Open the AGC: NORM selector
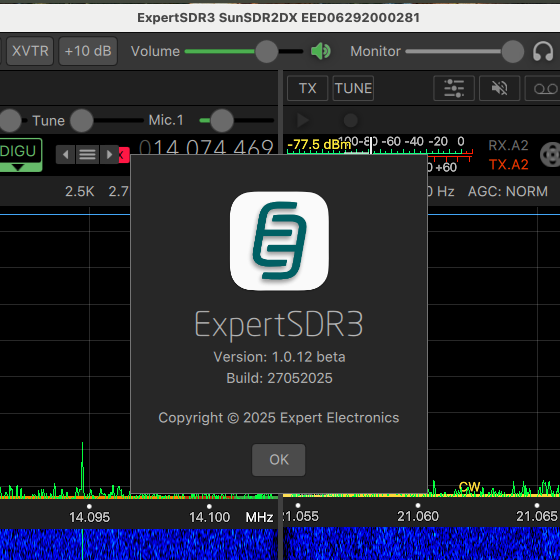The width and height of the screenshot is (560, 560). point(508,191)
